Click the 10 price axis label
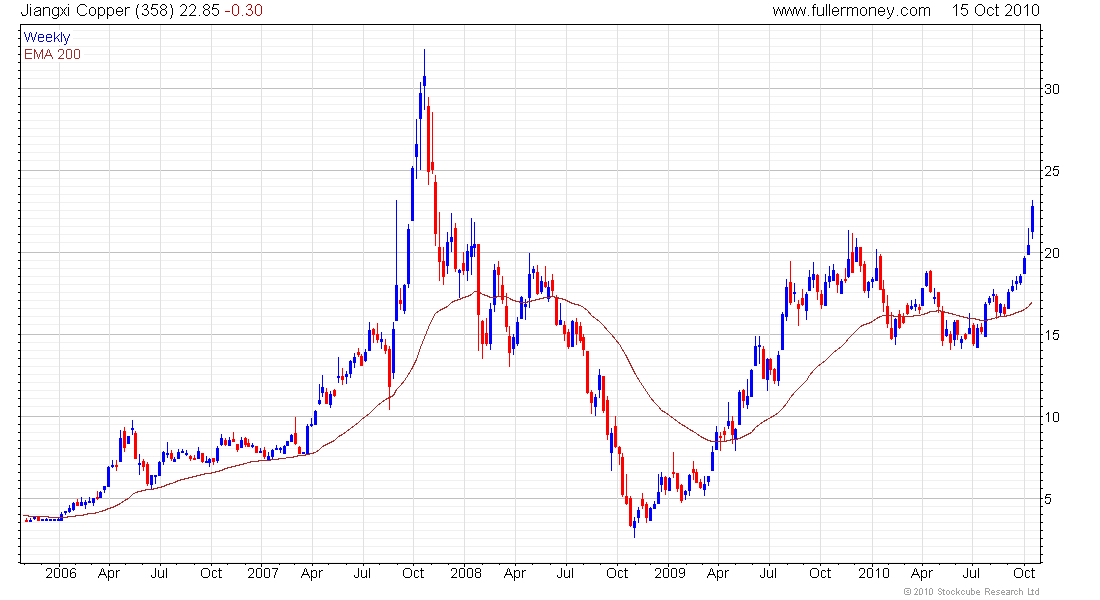Screen dimensions: 1100x600 click(1052, 418)
